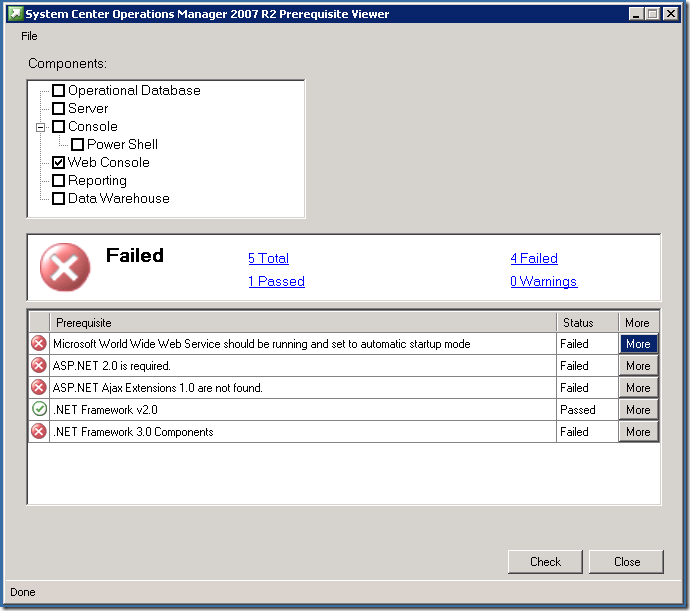The width and height of the screenshot is (690, 611).
Task: Open the 0 Warnings link
Action: [x=543, y=281]
